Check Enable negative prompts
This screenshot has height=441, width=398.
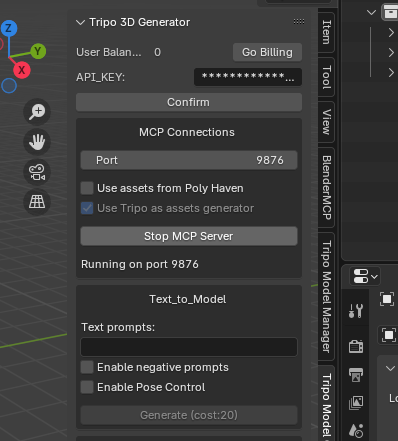pos(87,367)
